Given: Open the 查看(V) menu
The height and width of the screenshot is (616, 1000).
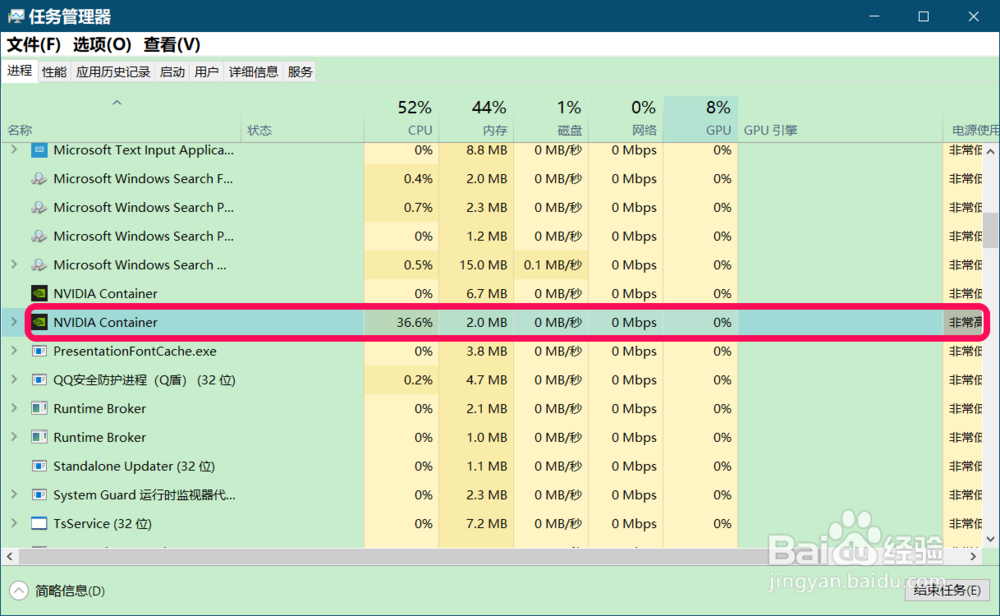Looking at the screenshot, I should coord(172,45).
